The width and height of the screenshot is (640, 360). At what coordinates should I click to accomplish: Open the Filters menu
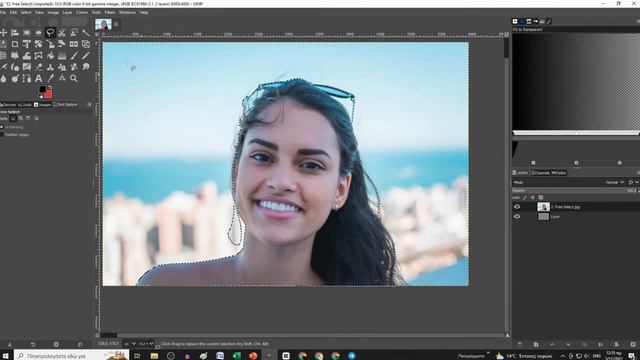(110, 12)
